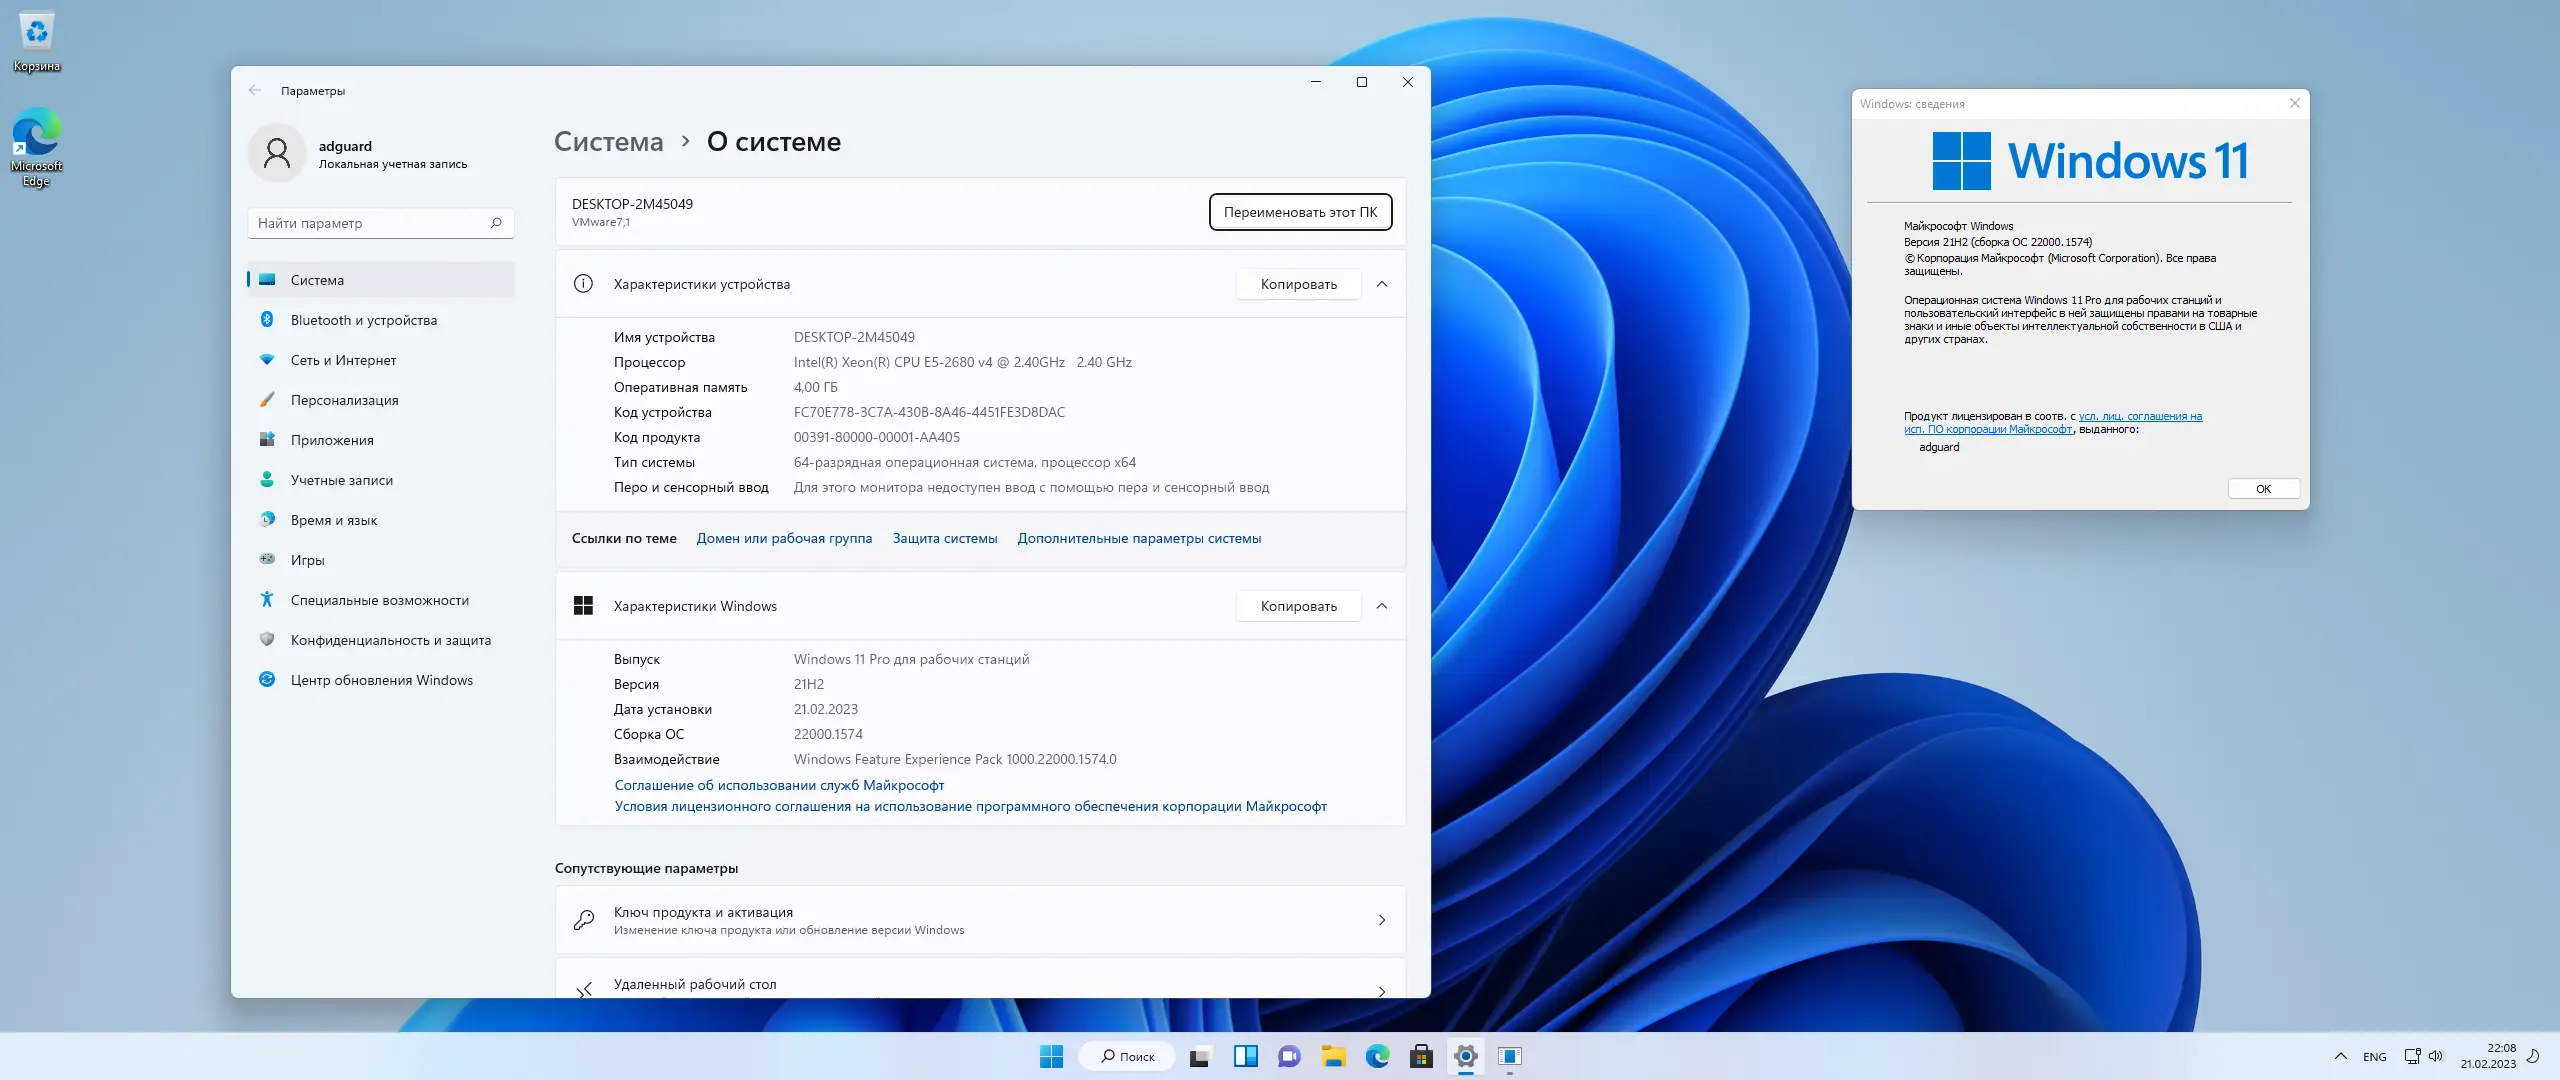Click the volume icon in the system tray
The height and width of the screenshot is (1080, 2560).
pyautogui.click(x=2435, y=1055)
